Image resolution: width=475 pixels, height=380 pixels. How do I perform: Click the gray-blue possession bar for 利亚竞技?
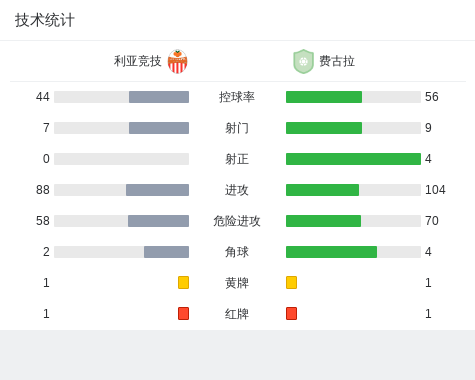159,97
